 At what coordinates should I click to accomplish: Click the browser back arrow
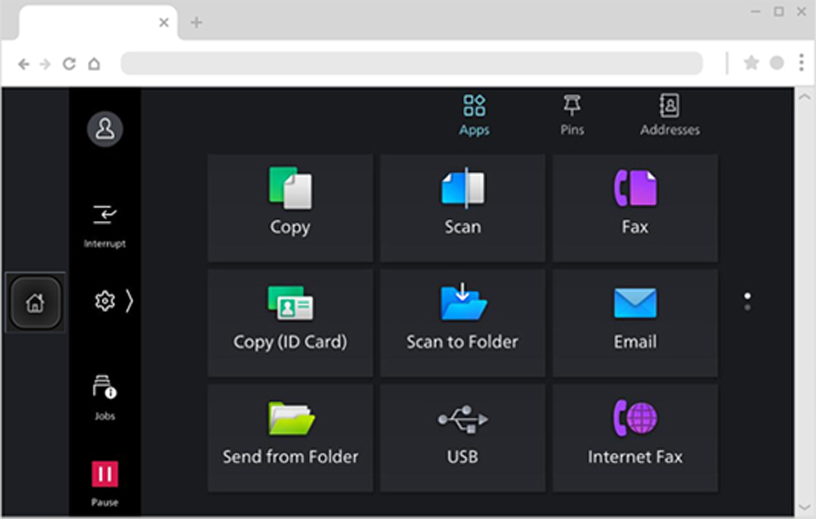click(x=23, y=64)
